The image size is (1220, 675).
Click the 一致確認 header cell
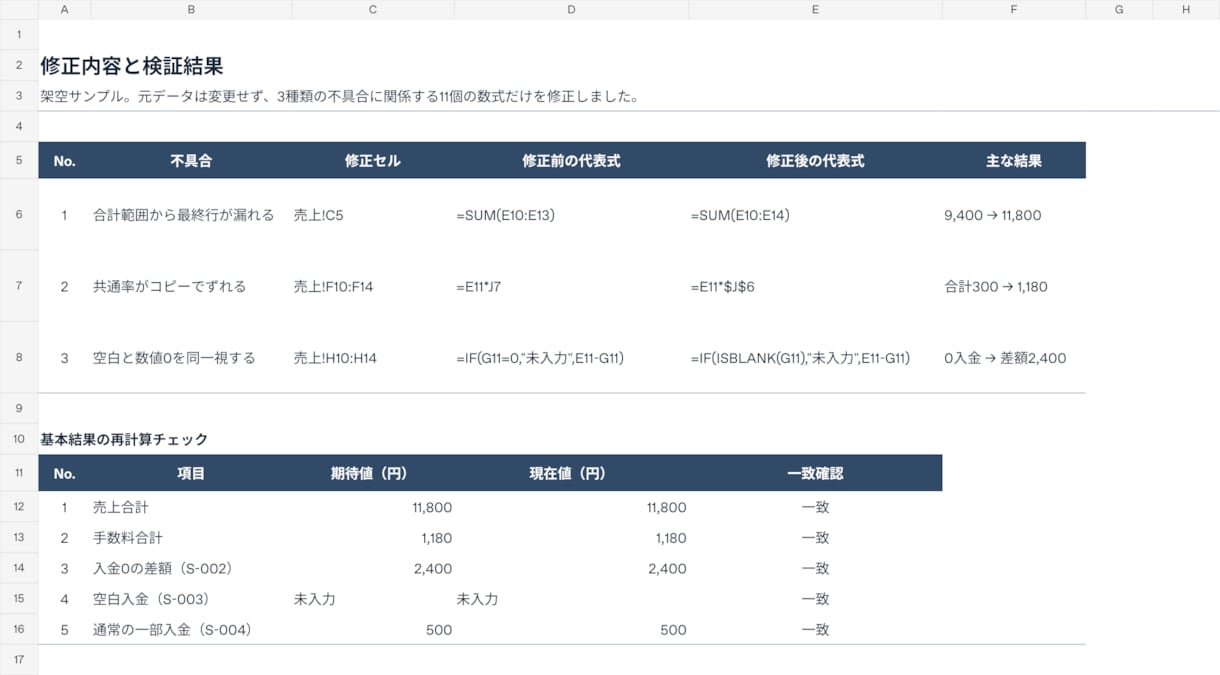(815, 473)
